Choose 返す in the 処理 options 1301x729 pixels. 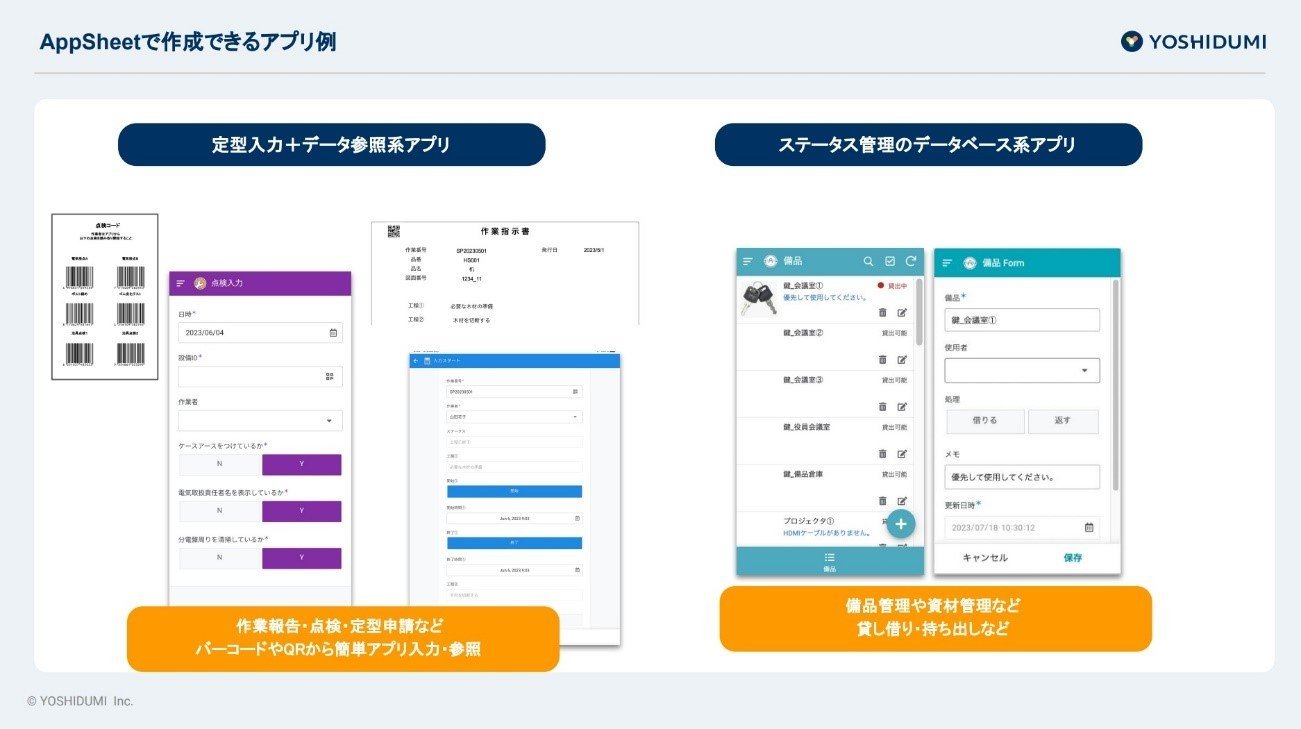[x=1063, y=421]
